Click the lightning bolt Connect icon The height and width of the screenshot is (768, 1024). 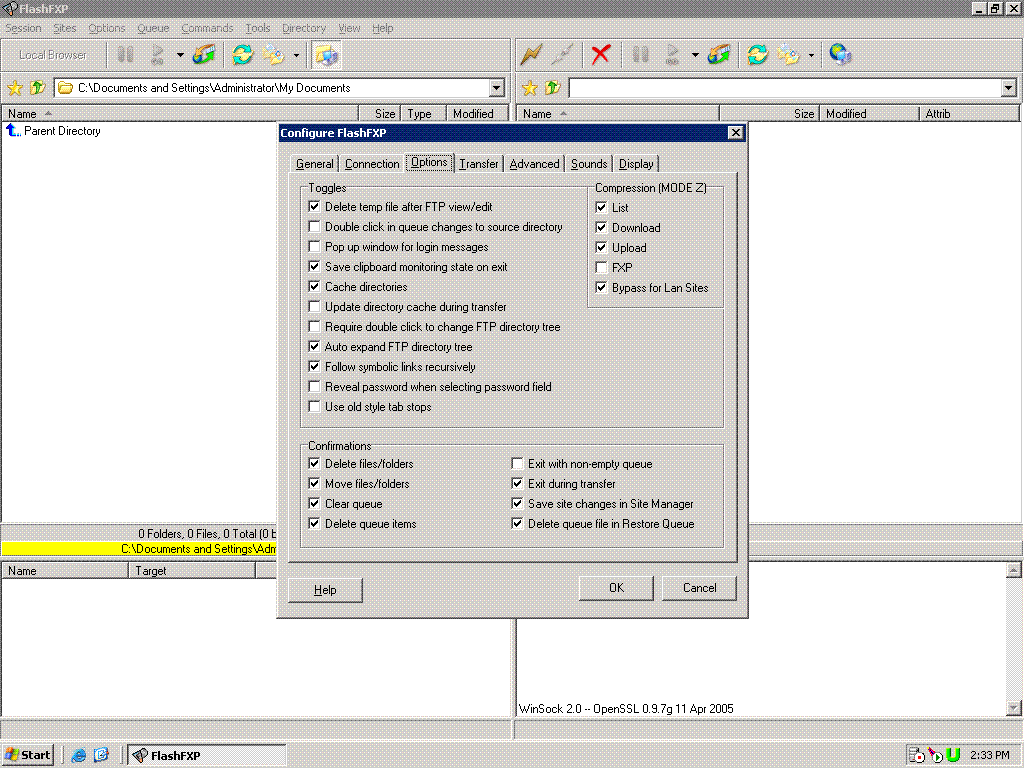tap(531, 55)
